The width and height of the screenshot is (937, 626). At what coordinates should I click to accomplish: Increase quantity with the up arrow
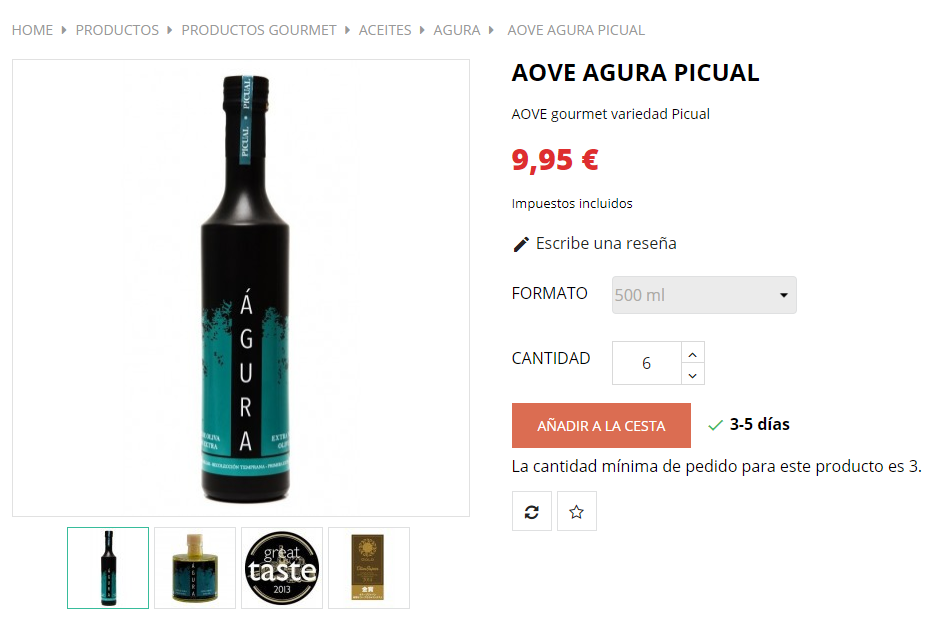point(693,355)
